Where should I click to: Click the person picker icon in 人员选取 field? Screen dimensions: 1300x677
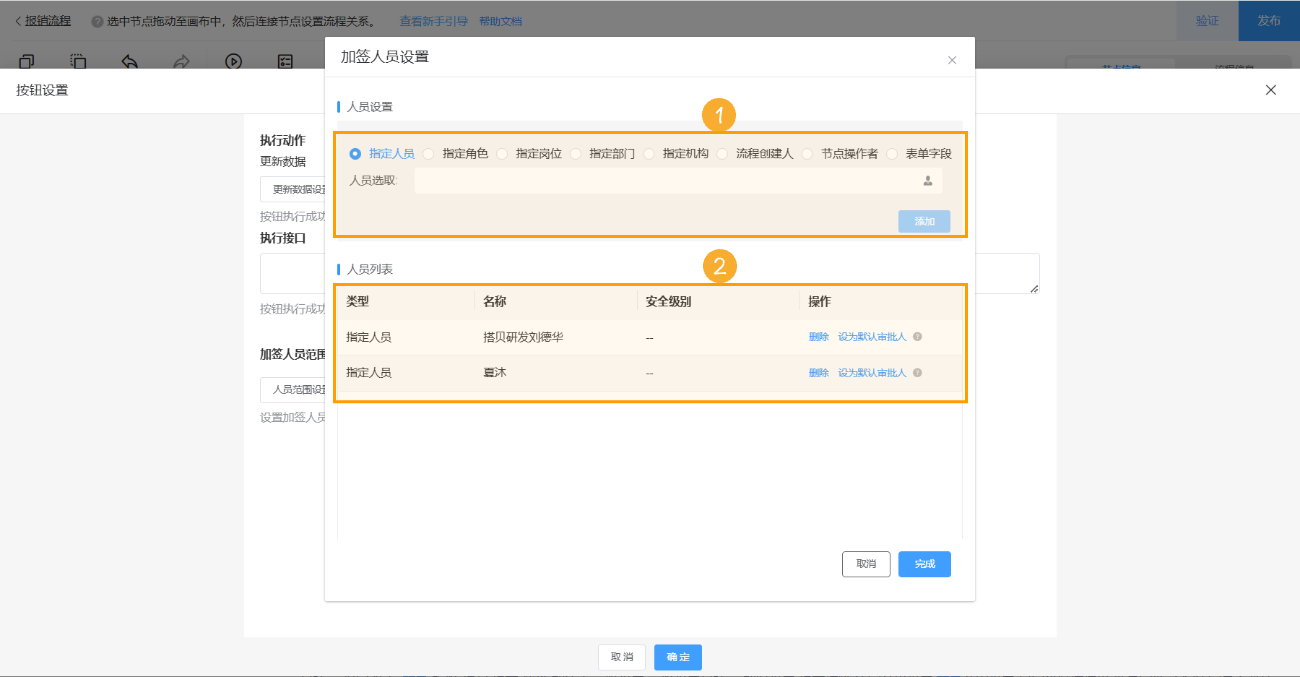928,181
